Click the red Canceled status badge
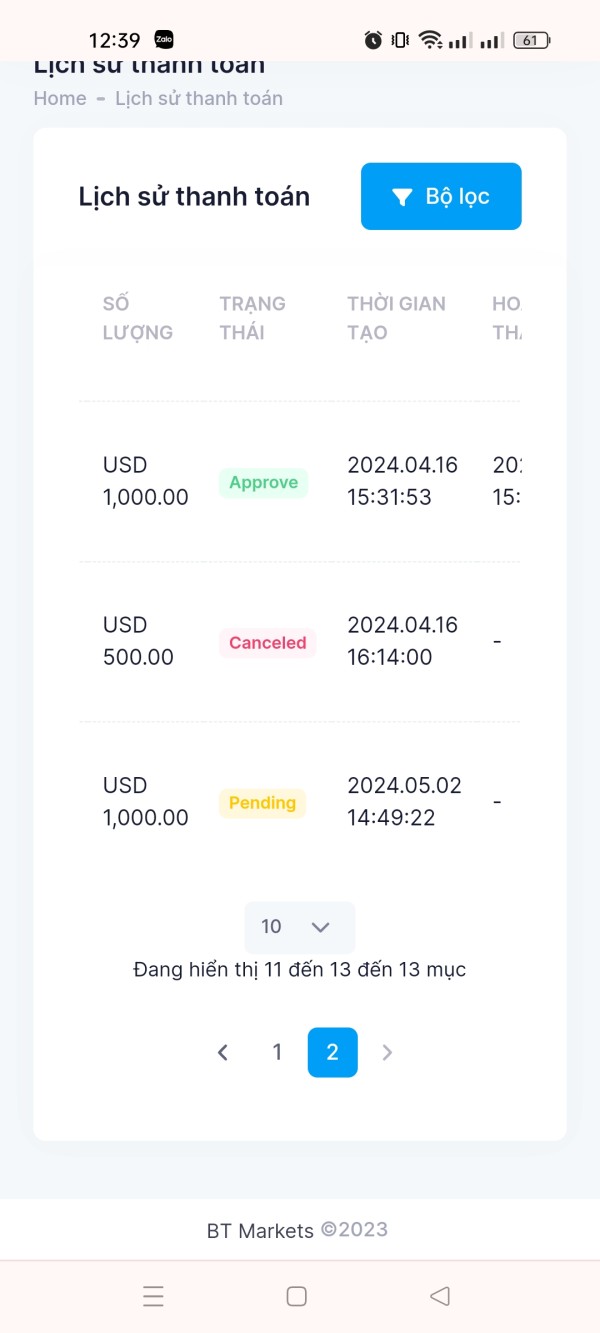 pos(267,643)
